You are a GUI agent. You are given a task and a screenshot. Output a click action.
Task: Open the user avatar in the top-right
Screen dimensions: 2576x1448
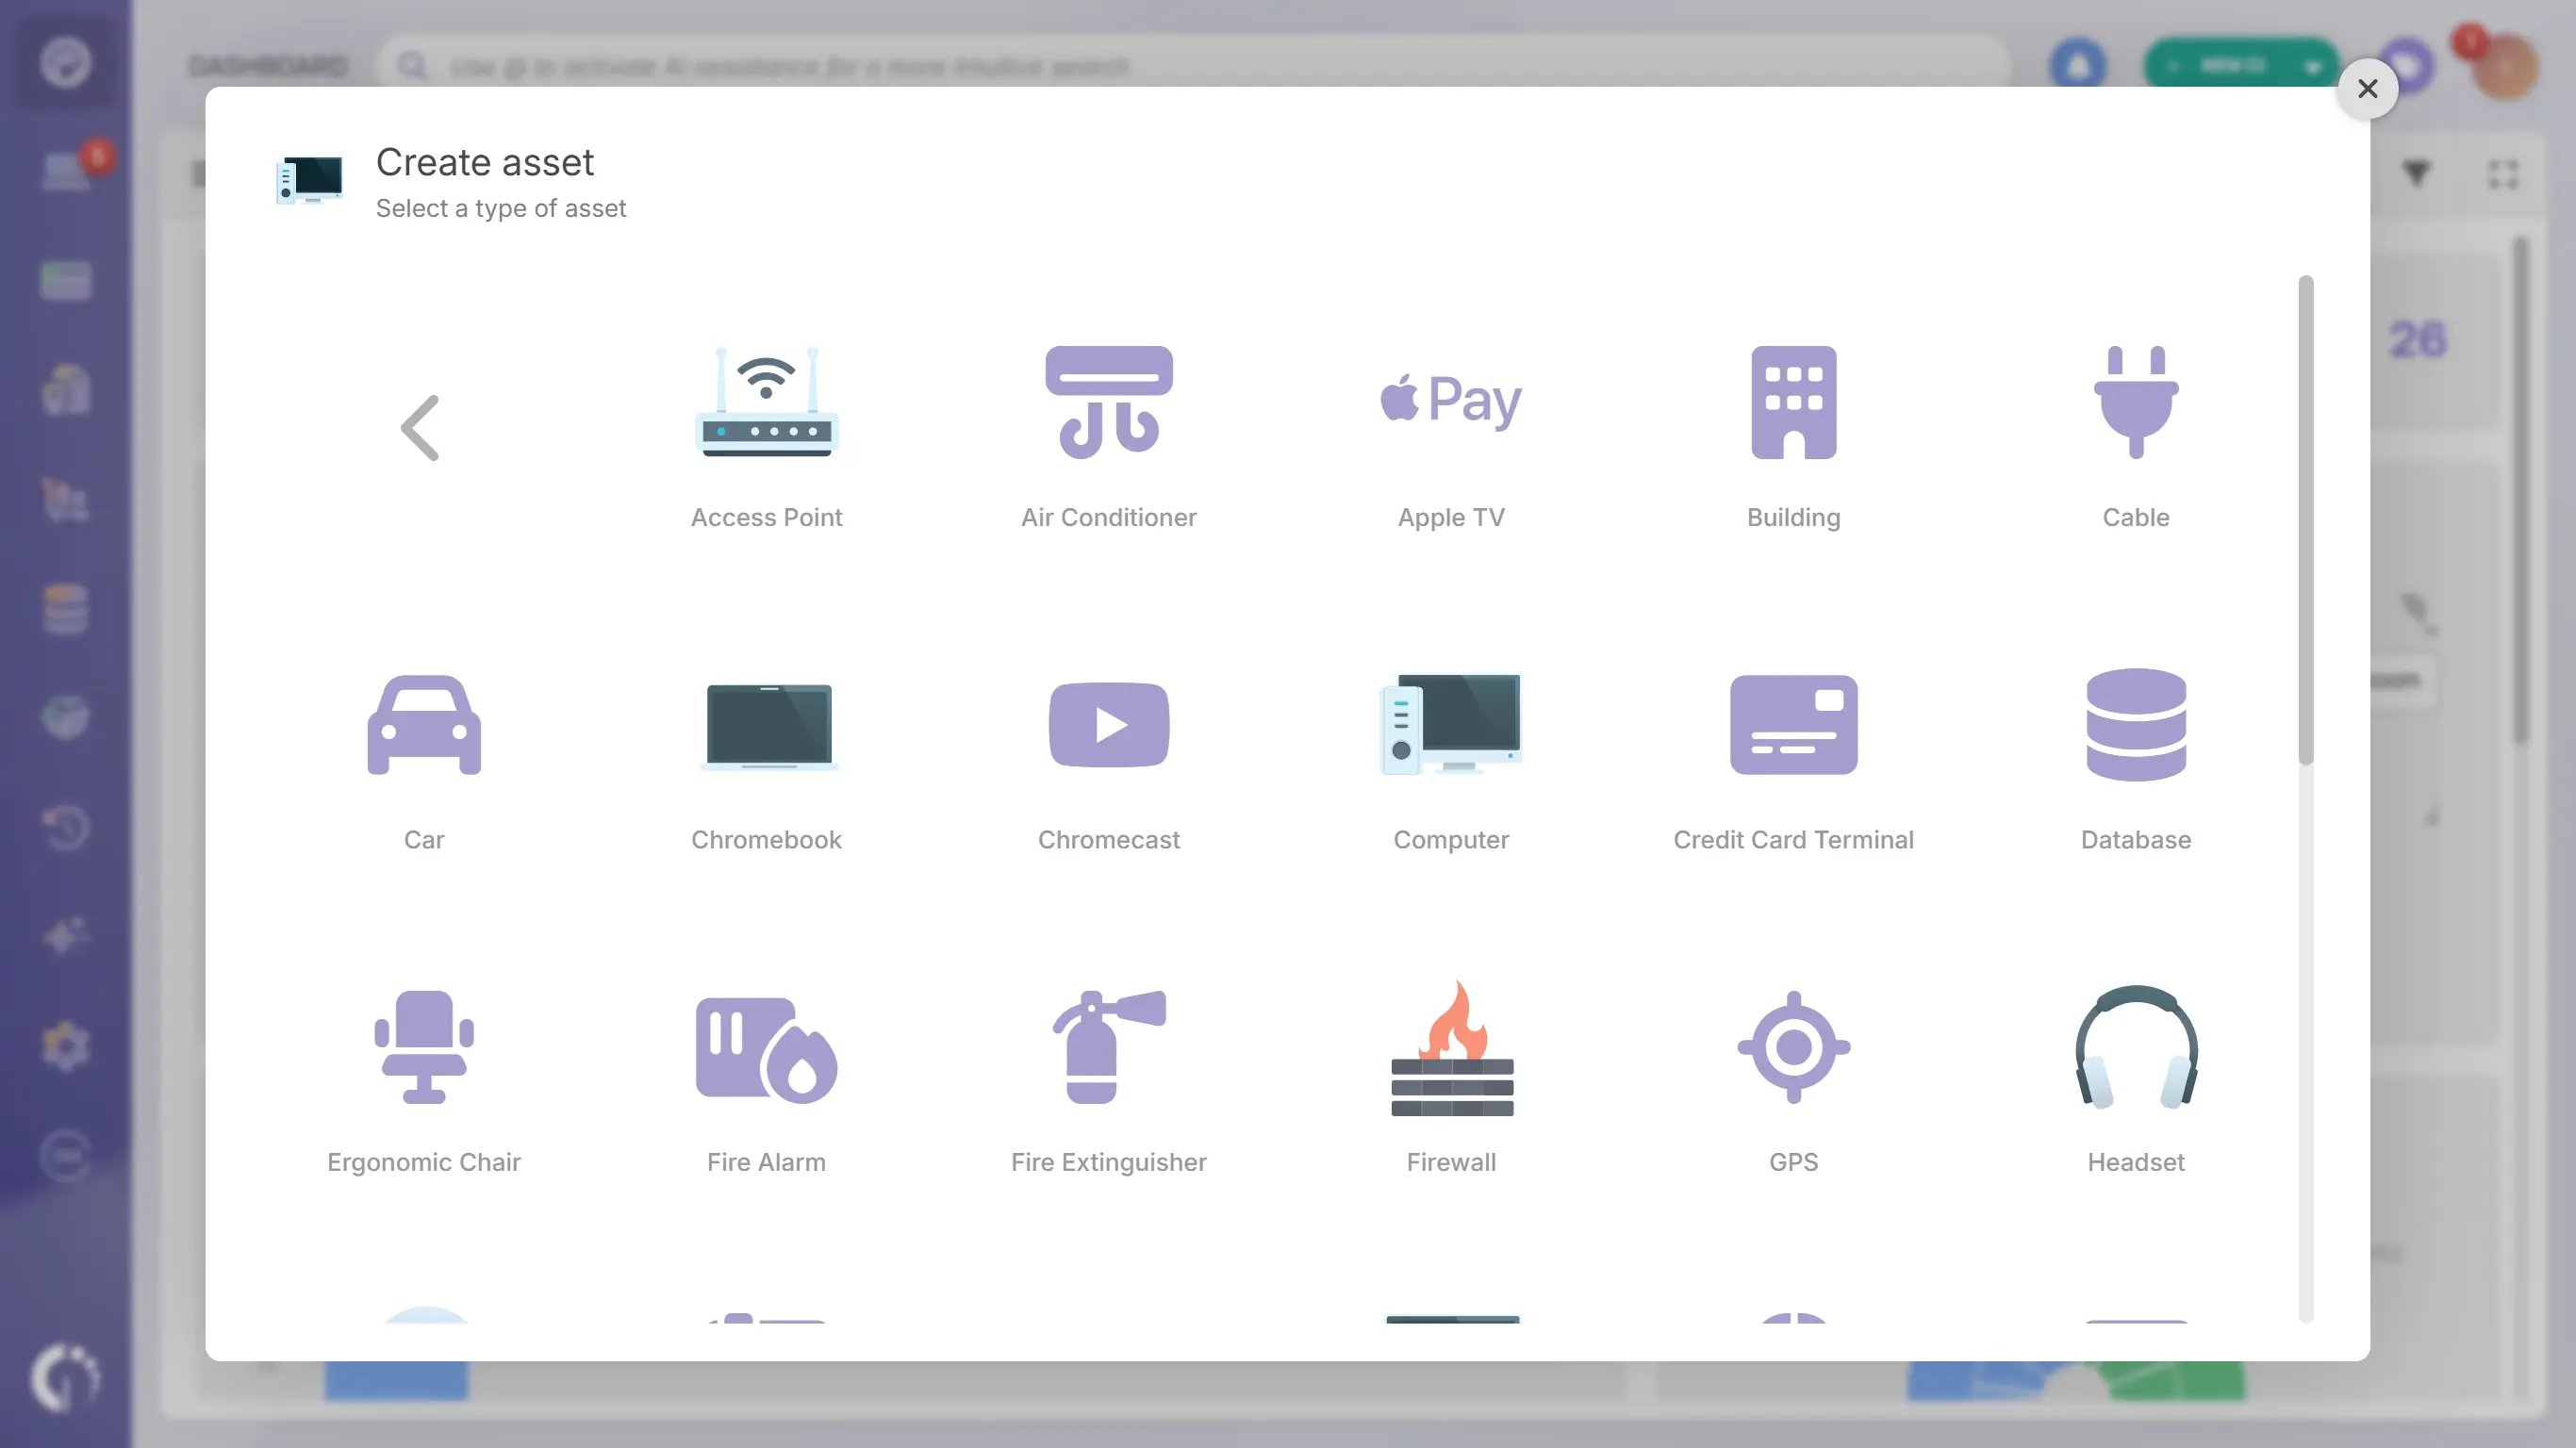coord(2504,66)
